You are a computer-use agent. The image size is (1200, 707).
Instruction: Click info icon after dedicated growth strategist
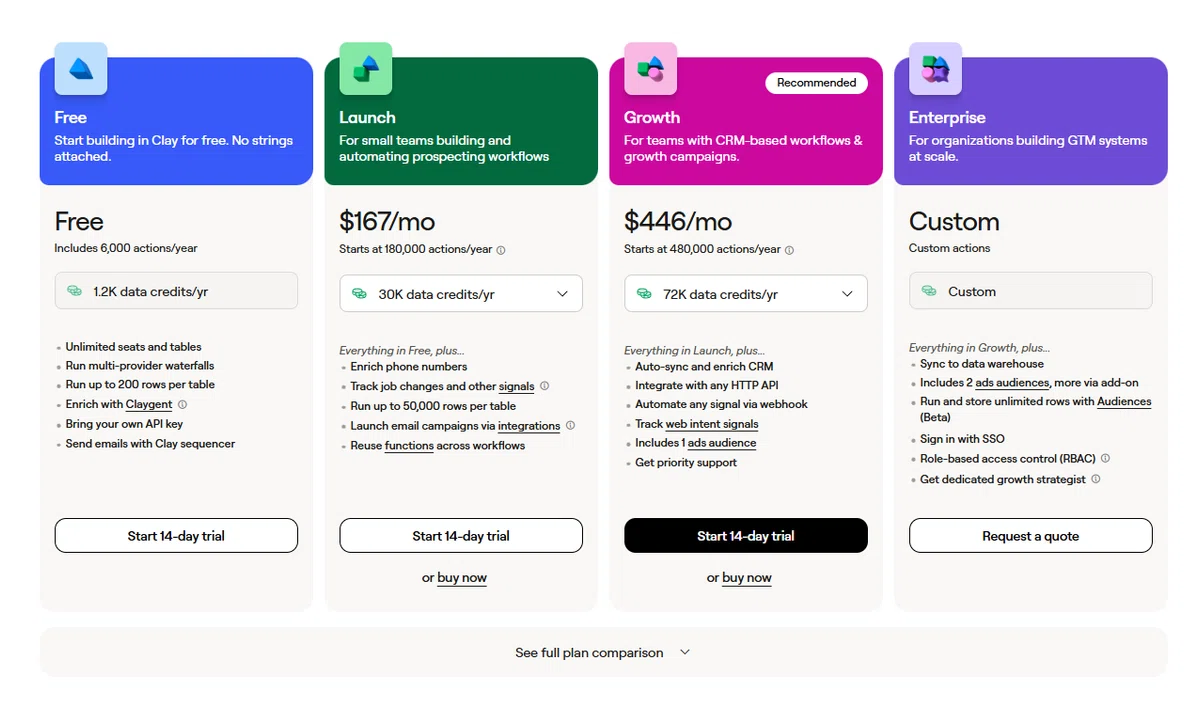[x=1096, y=480]
